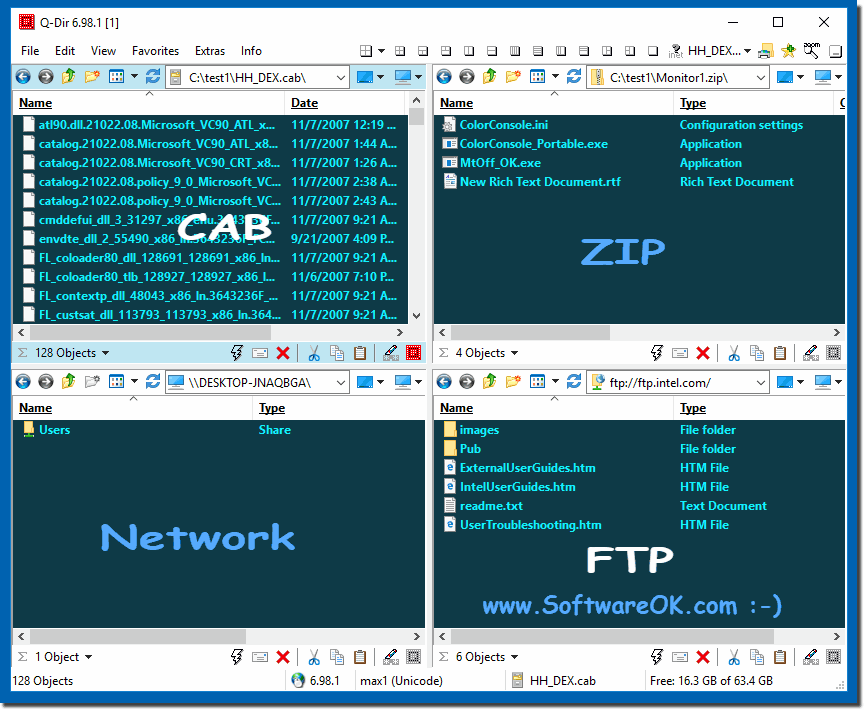The image size is (864, 710).
Task: Go up one level in FTP pane
Action: [490, 381]
